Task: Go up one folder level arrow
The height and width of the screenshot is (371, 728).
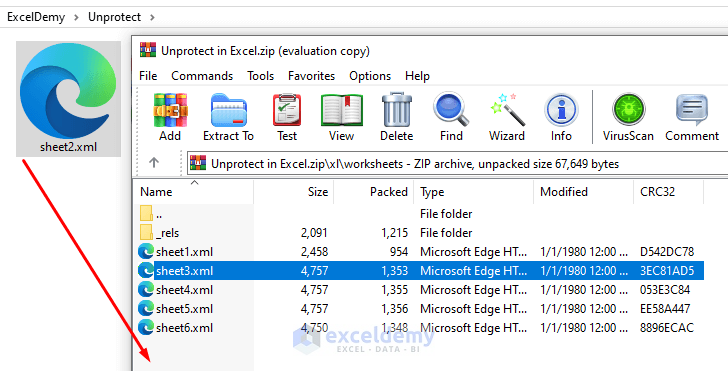Action: tap(154, 163)
